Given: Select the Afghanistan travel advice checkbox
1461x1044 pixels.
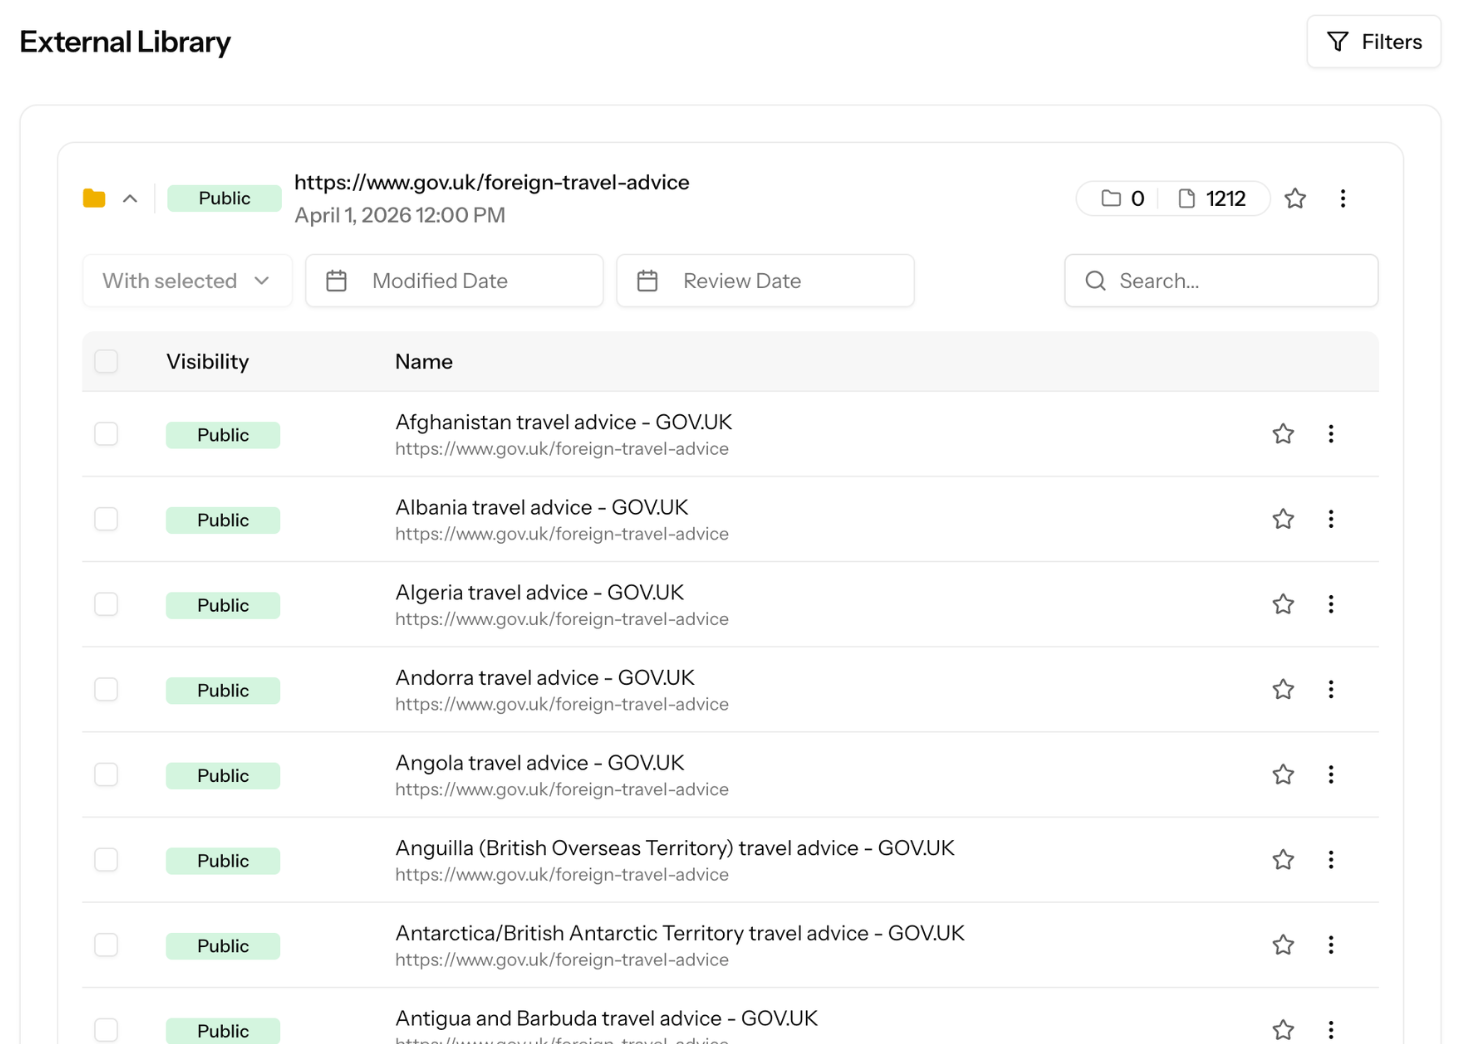Looking at the screenshot, I should 106,434.
